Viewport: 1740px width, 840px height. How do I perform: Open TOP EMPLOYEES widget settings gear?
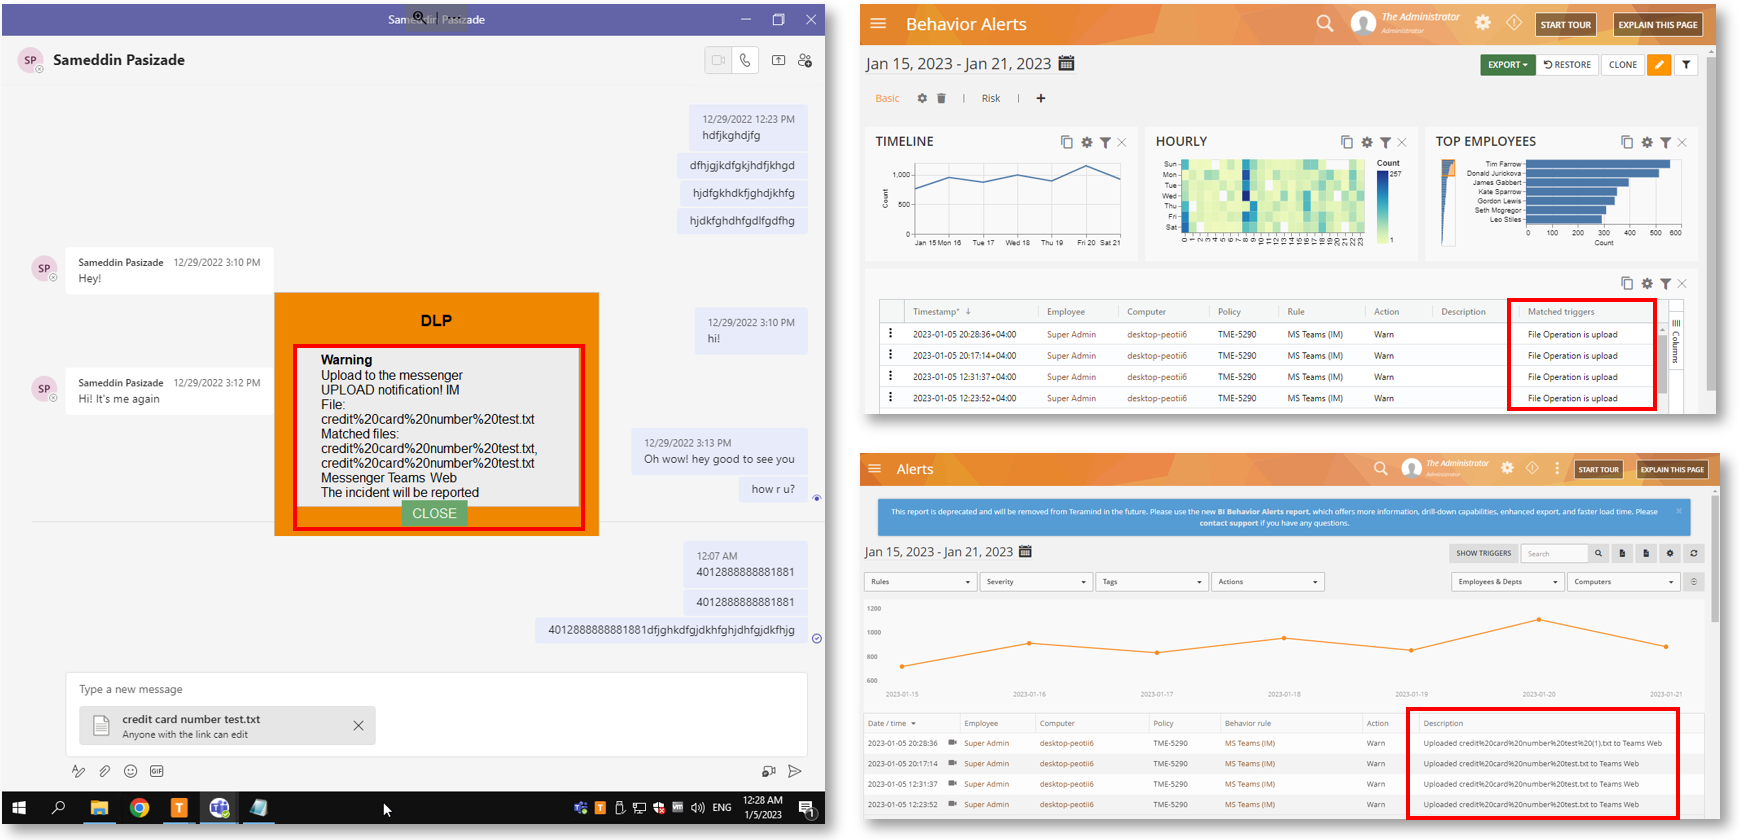1647,142
